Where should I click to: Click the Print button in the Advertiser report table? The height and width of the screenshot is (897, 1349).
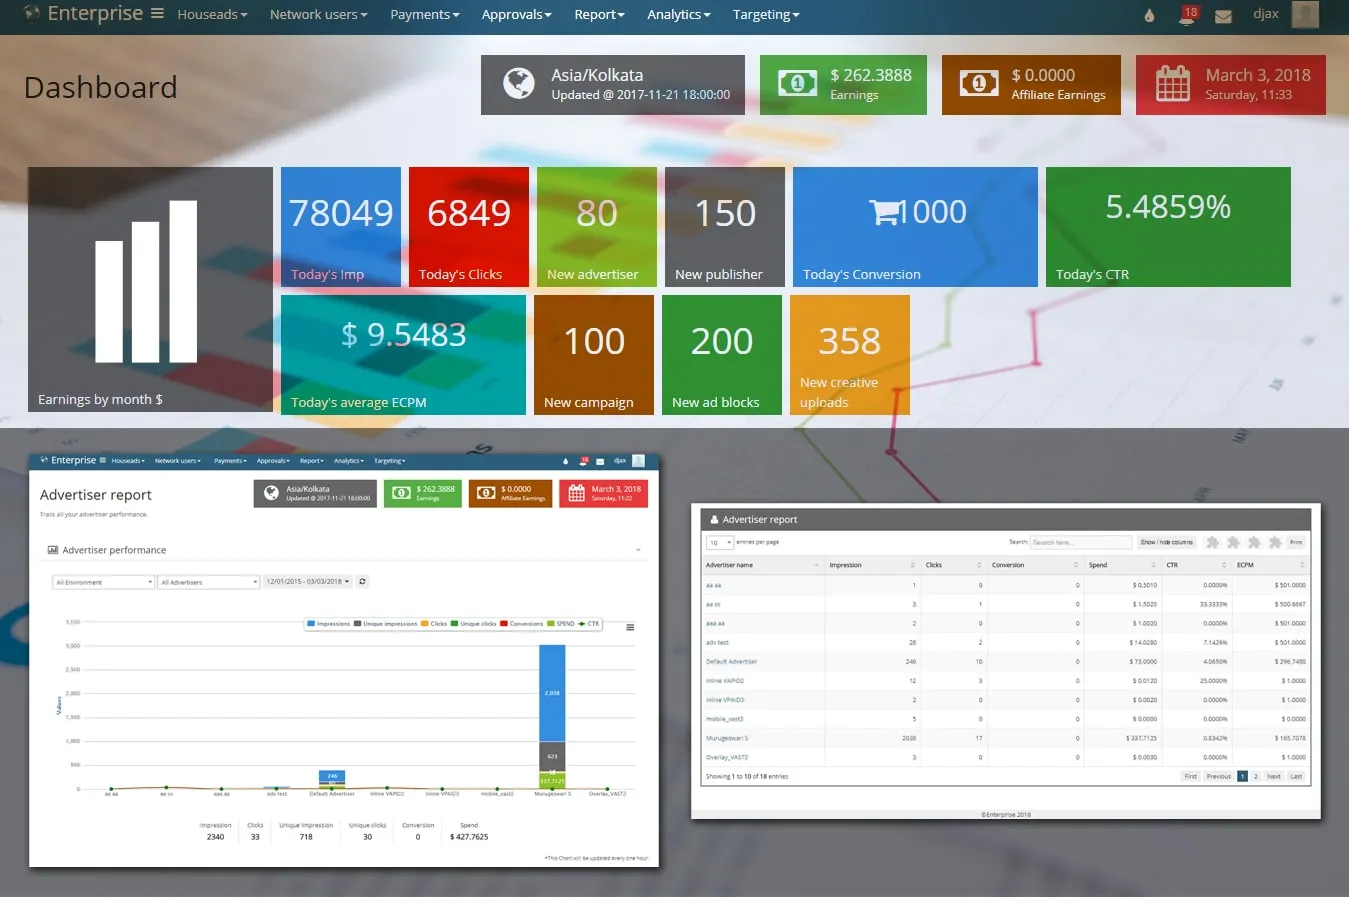tap(1296, 542)
